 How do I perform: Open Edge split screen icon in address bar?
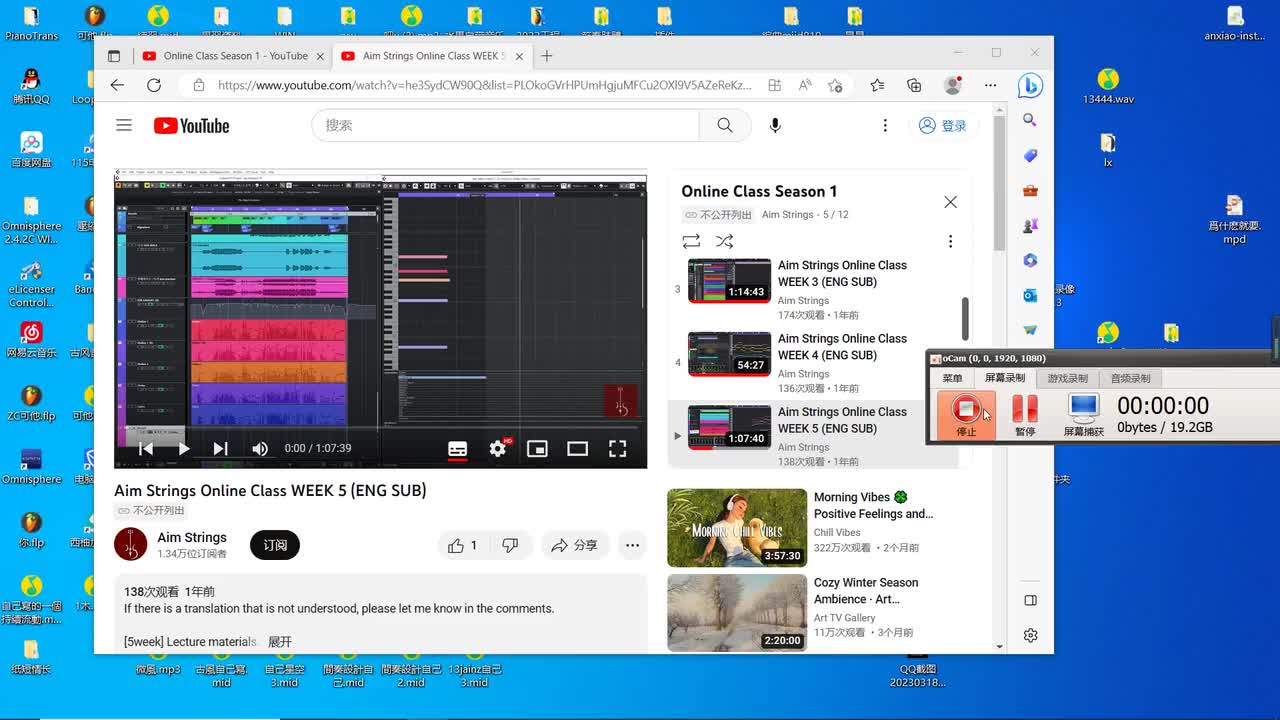(775, 85)
